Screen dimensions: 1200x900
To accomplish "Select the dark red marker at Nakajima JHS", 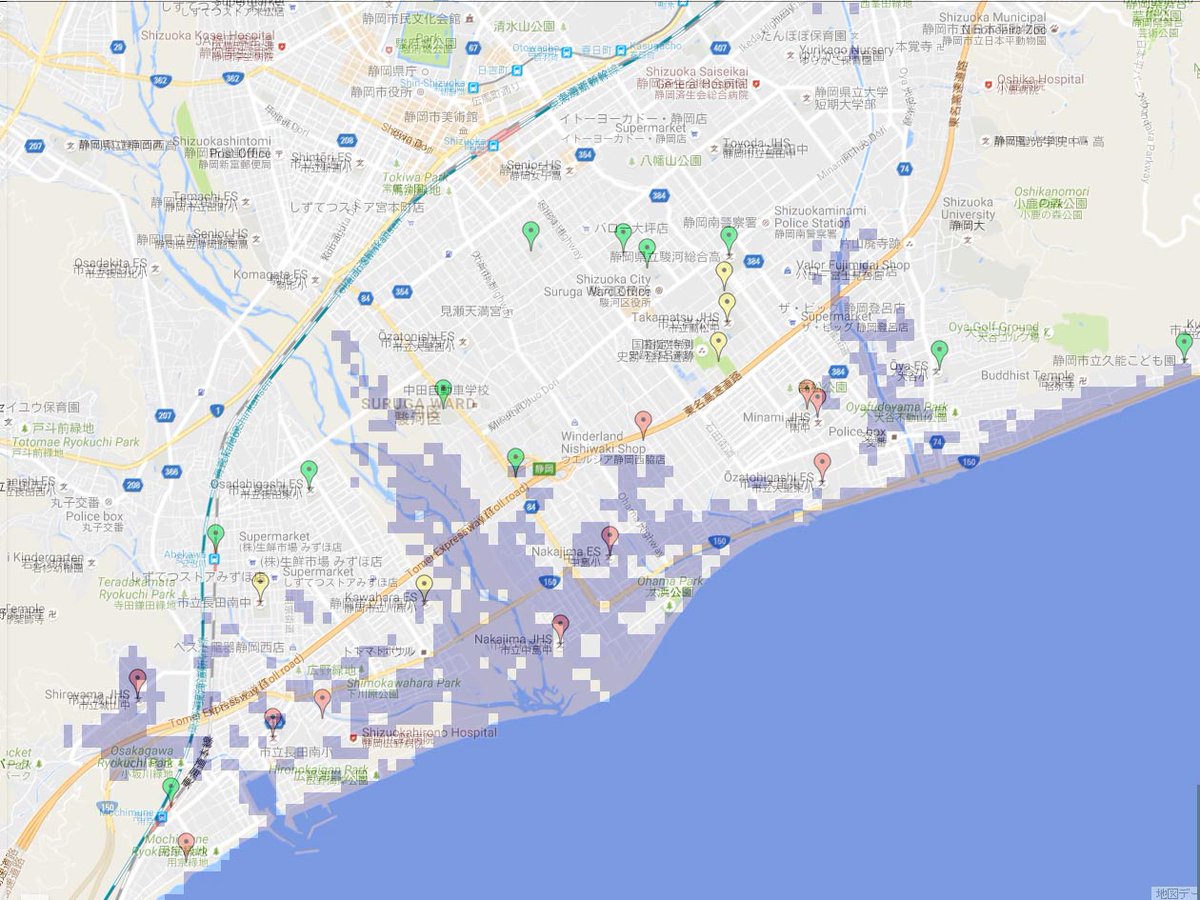I will [561, 628].
